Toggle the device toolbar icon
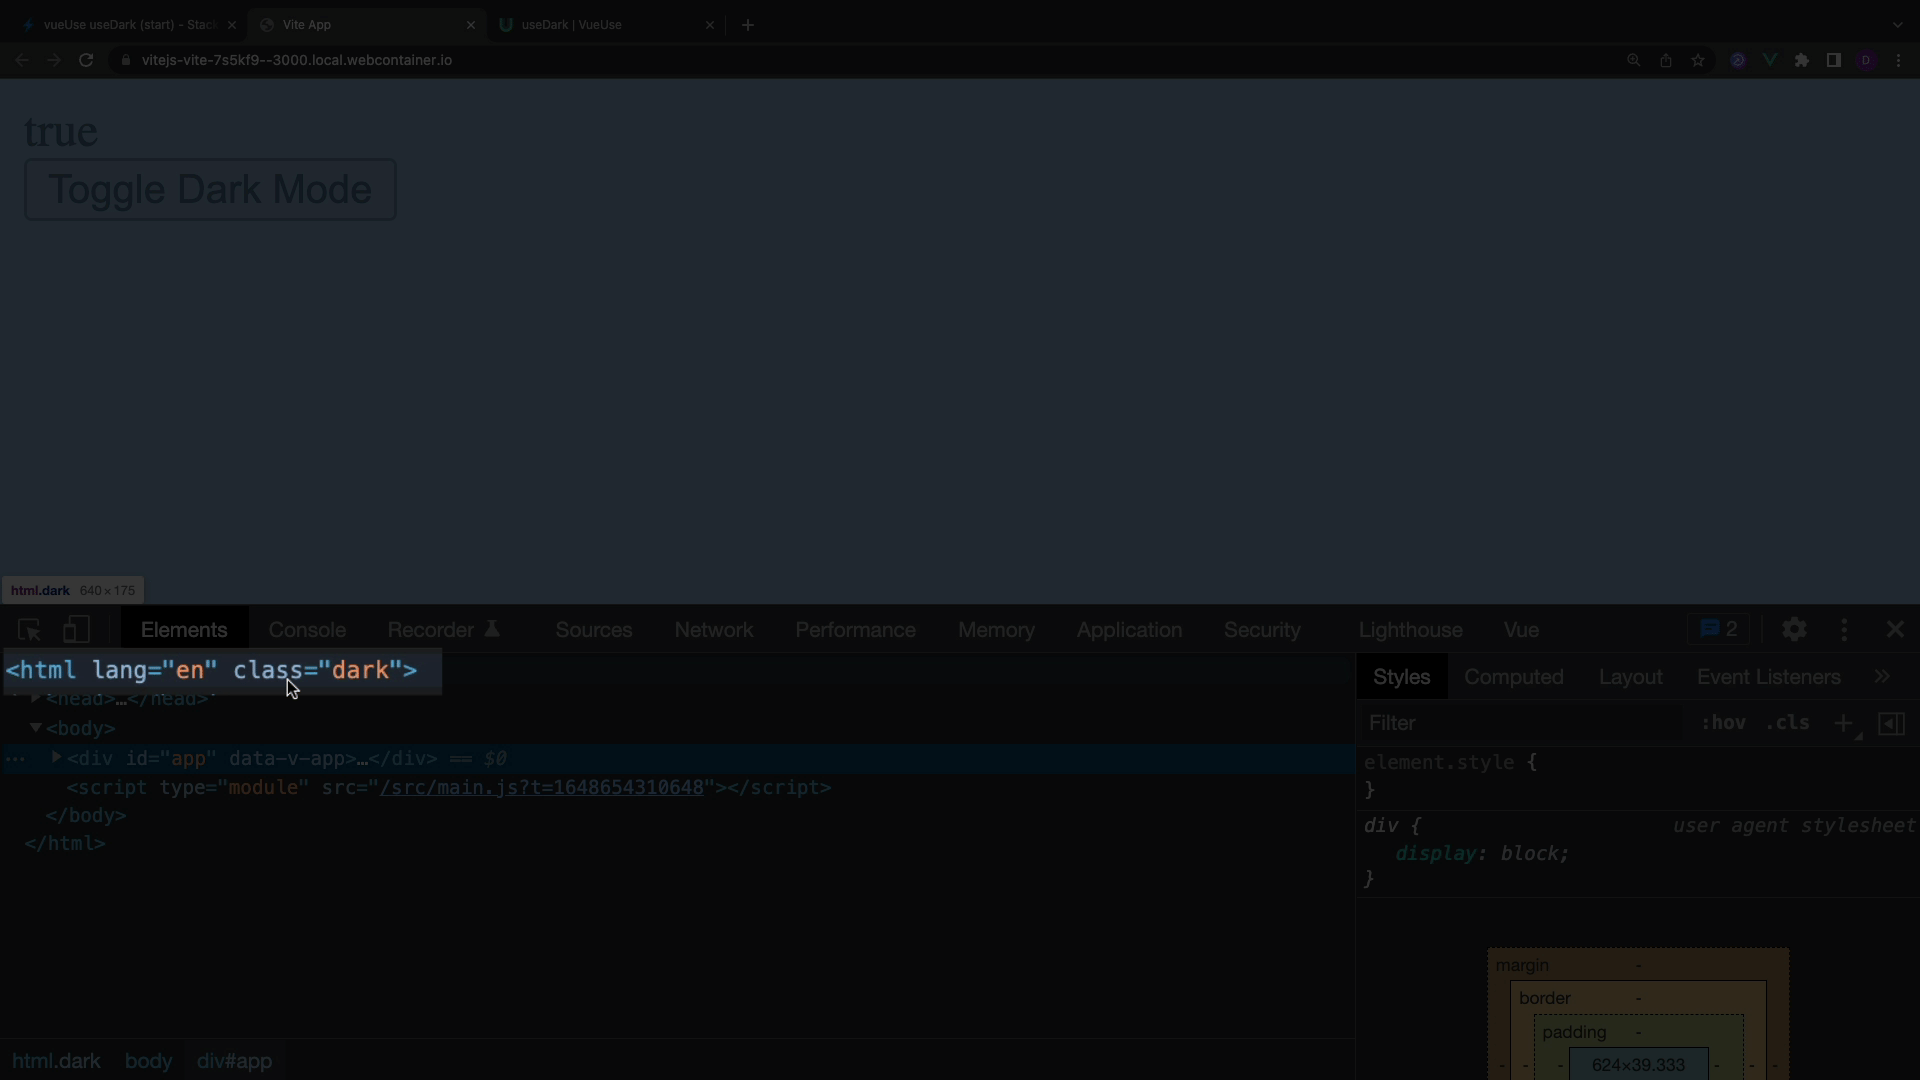Viewport: 1920px width, 1080px height. point(77,630)
